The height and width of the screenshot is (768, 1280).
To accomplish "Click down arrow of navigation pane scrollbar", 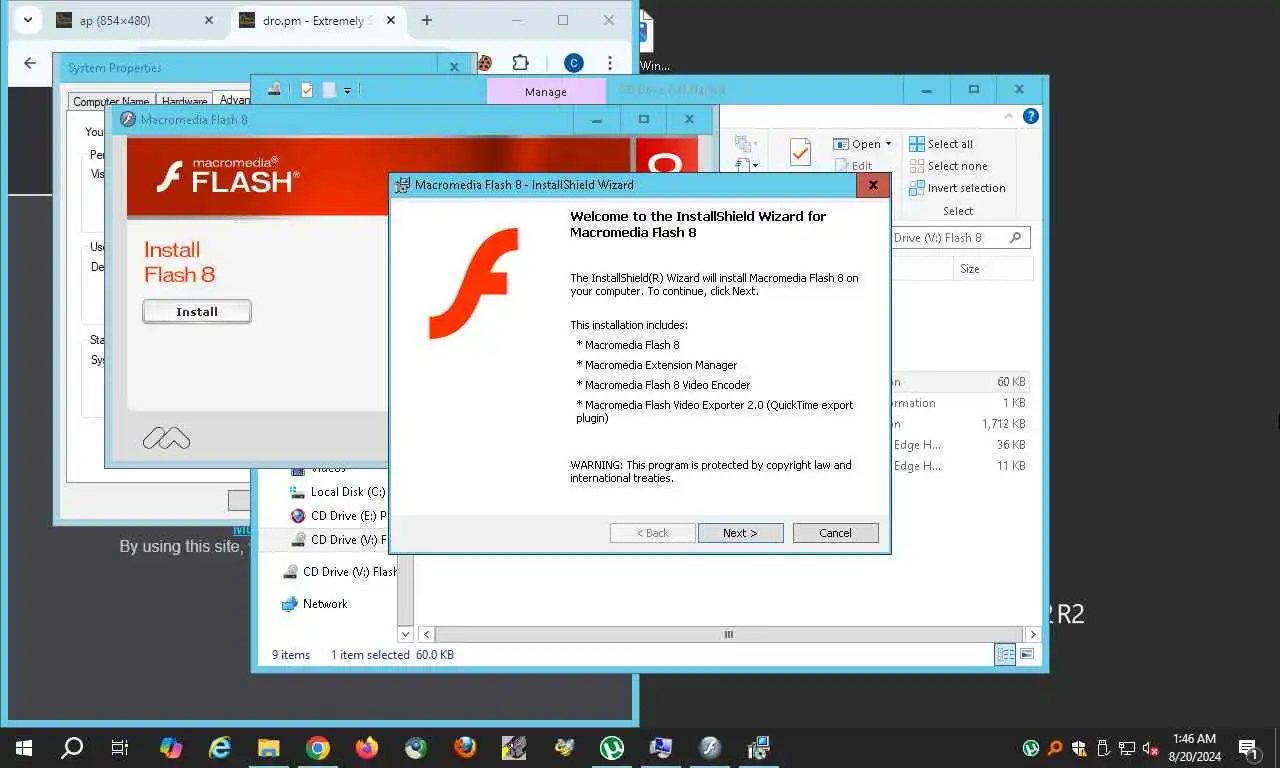I will coord(405,634).
